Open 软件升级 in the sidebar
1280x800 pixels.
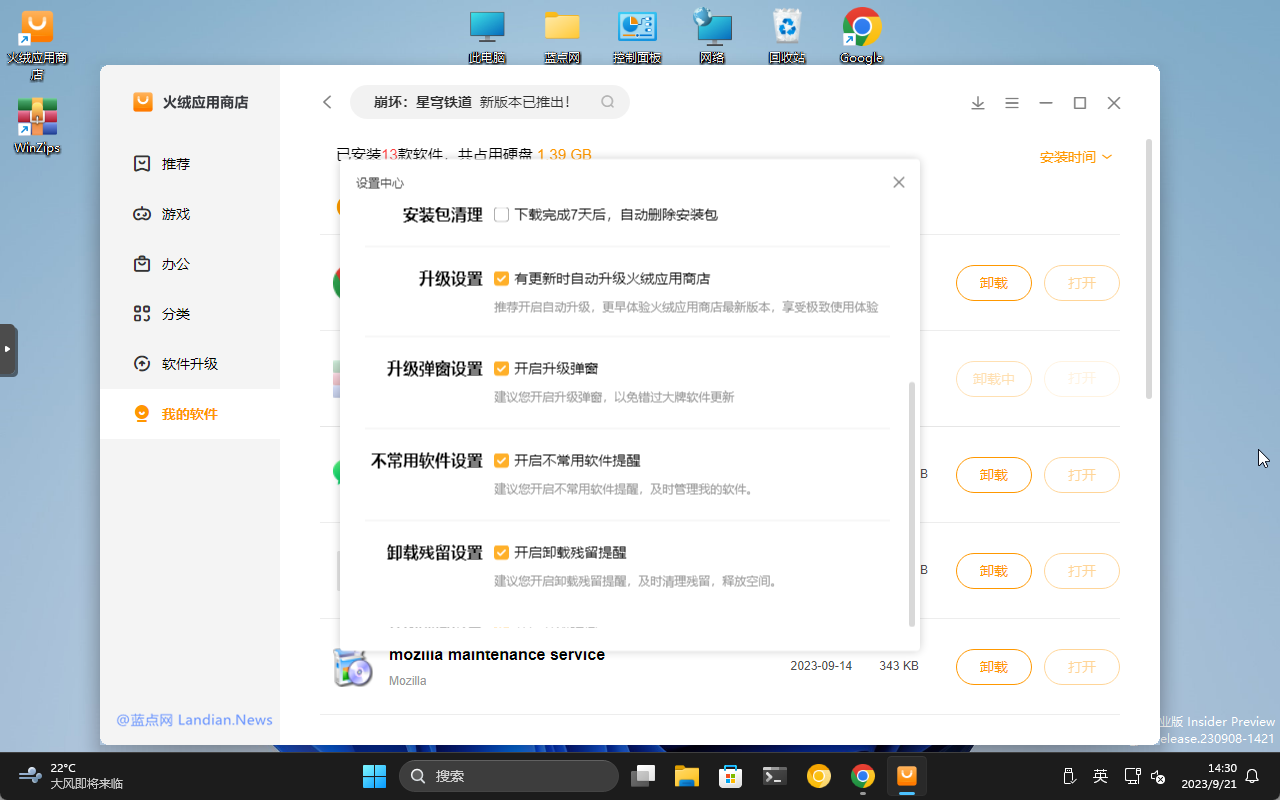[190, 364]
